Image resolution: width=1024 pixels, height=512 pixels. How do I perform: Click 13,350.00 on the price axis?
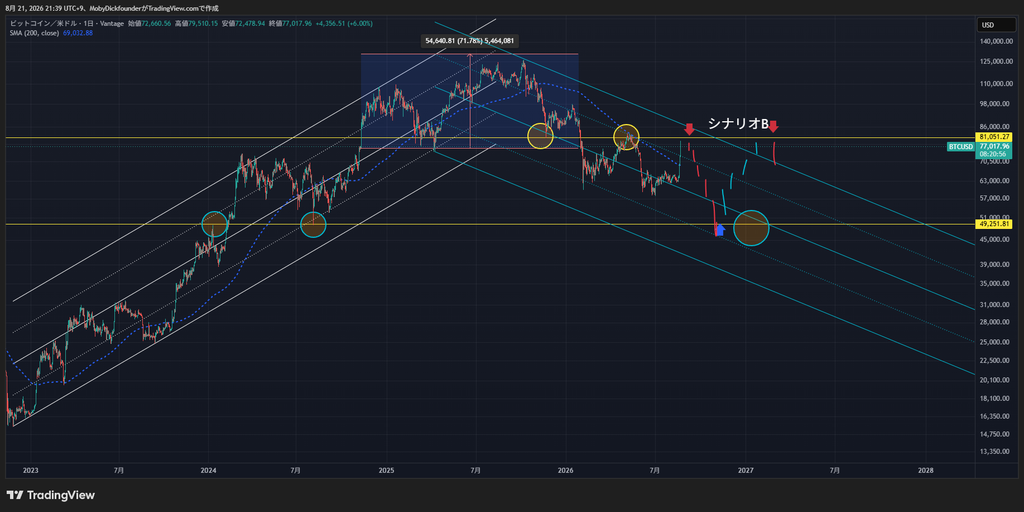click(995, 451)
